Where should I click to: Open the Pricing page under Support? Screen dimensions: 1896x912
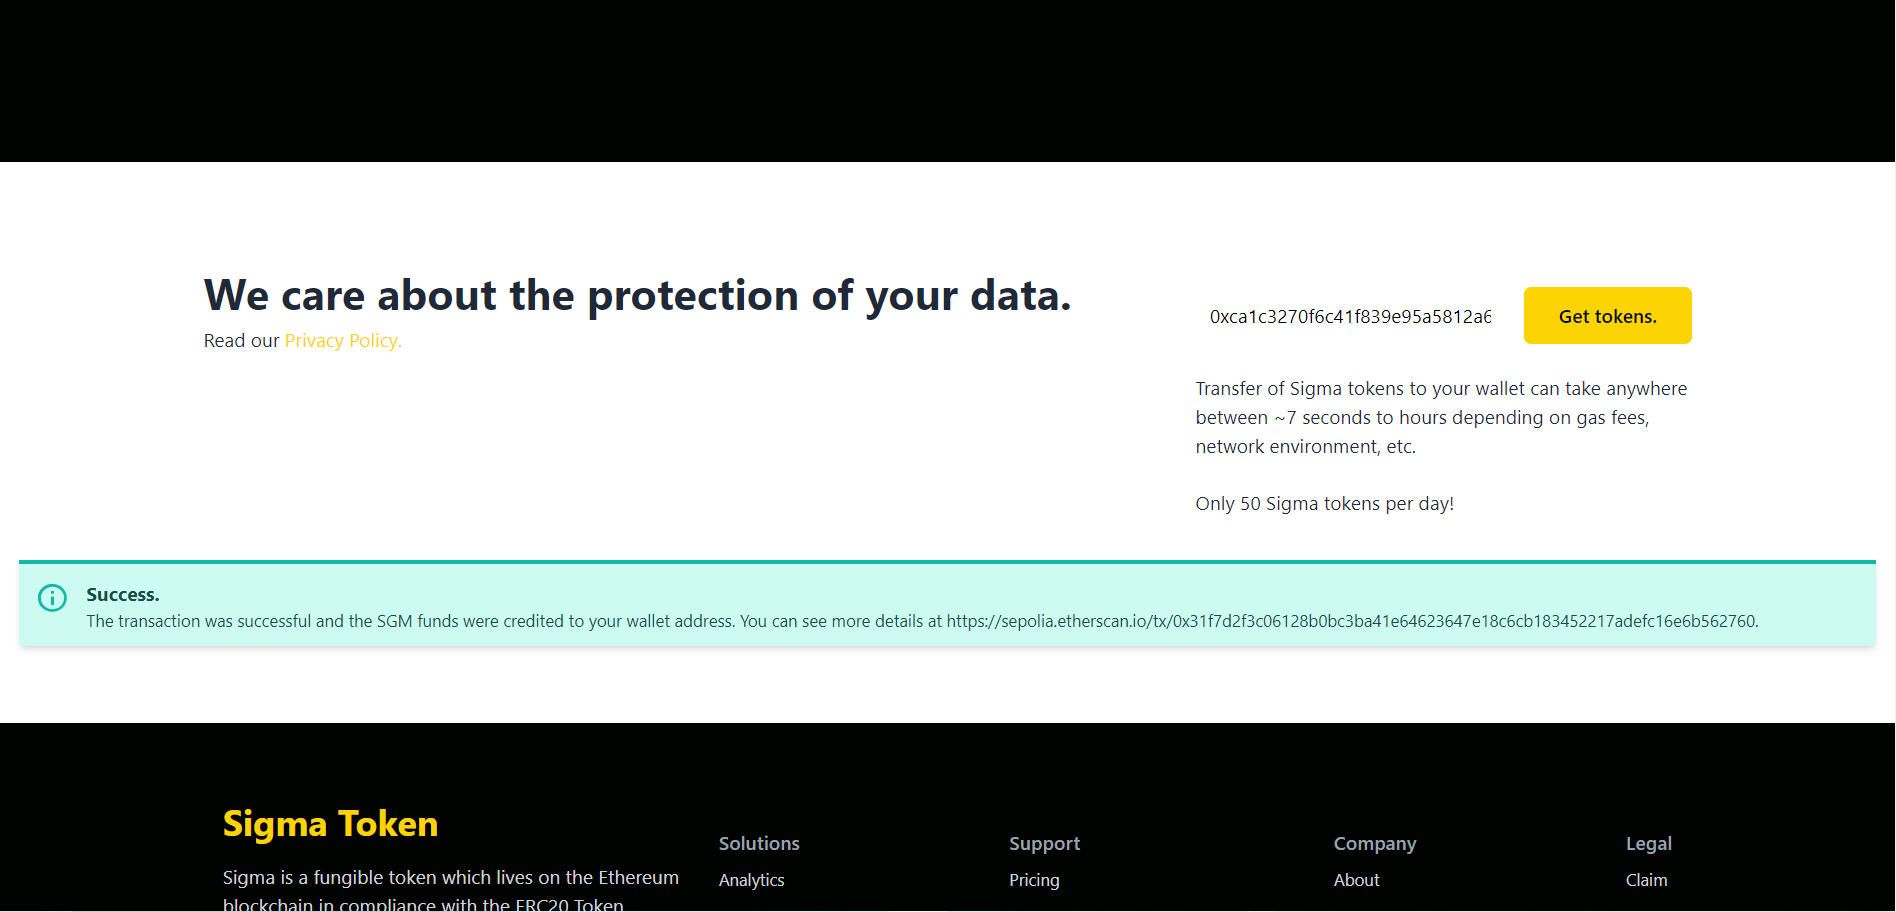1034,880
